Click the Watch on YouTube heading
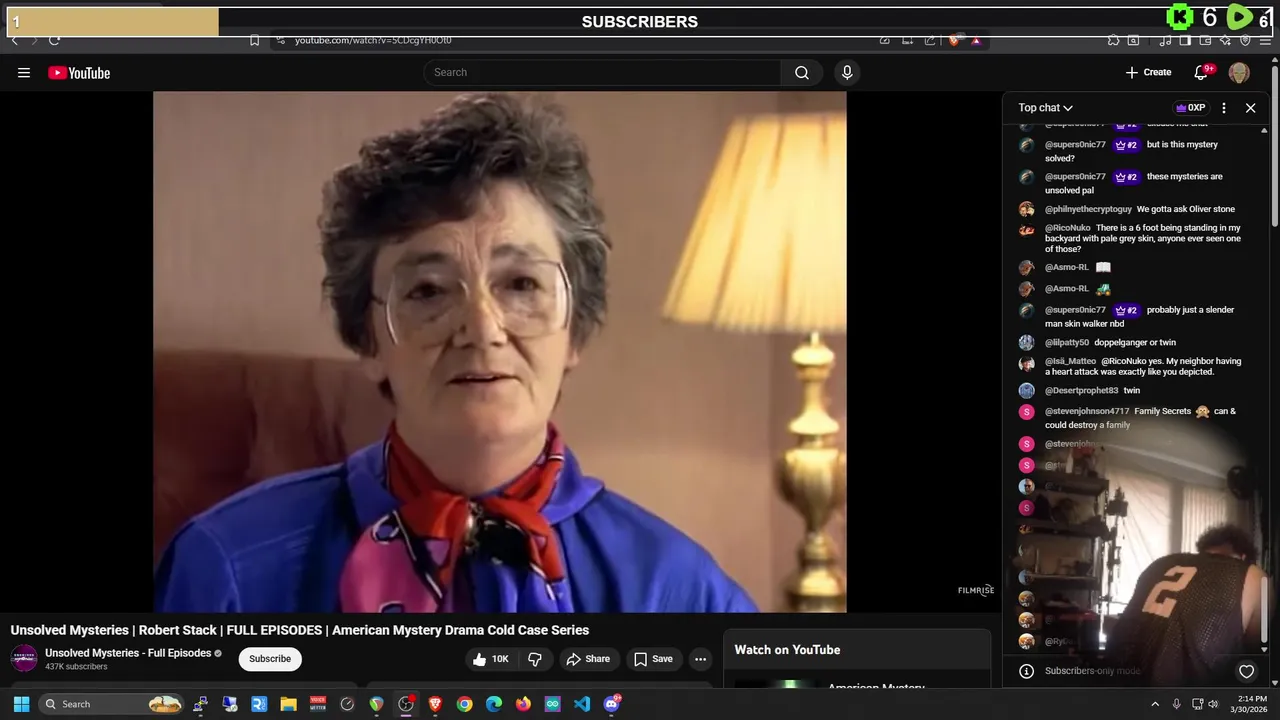Image resolution: width=1280 pixels, height=720 pixels. coord(787,650)
